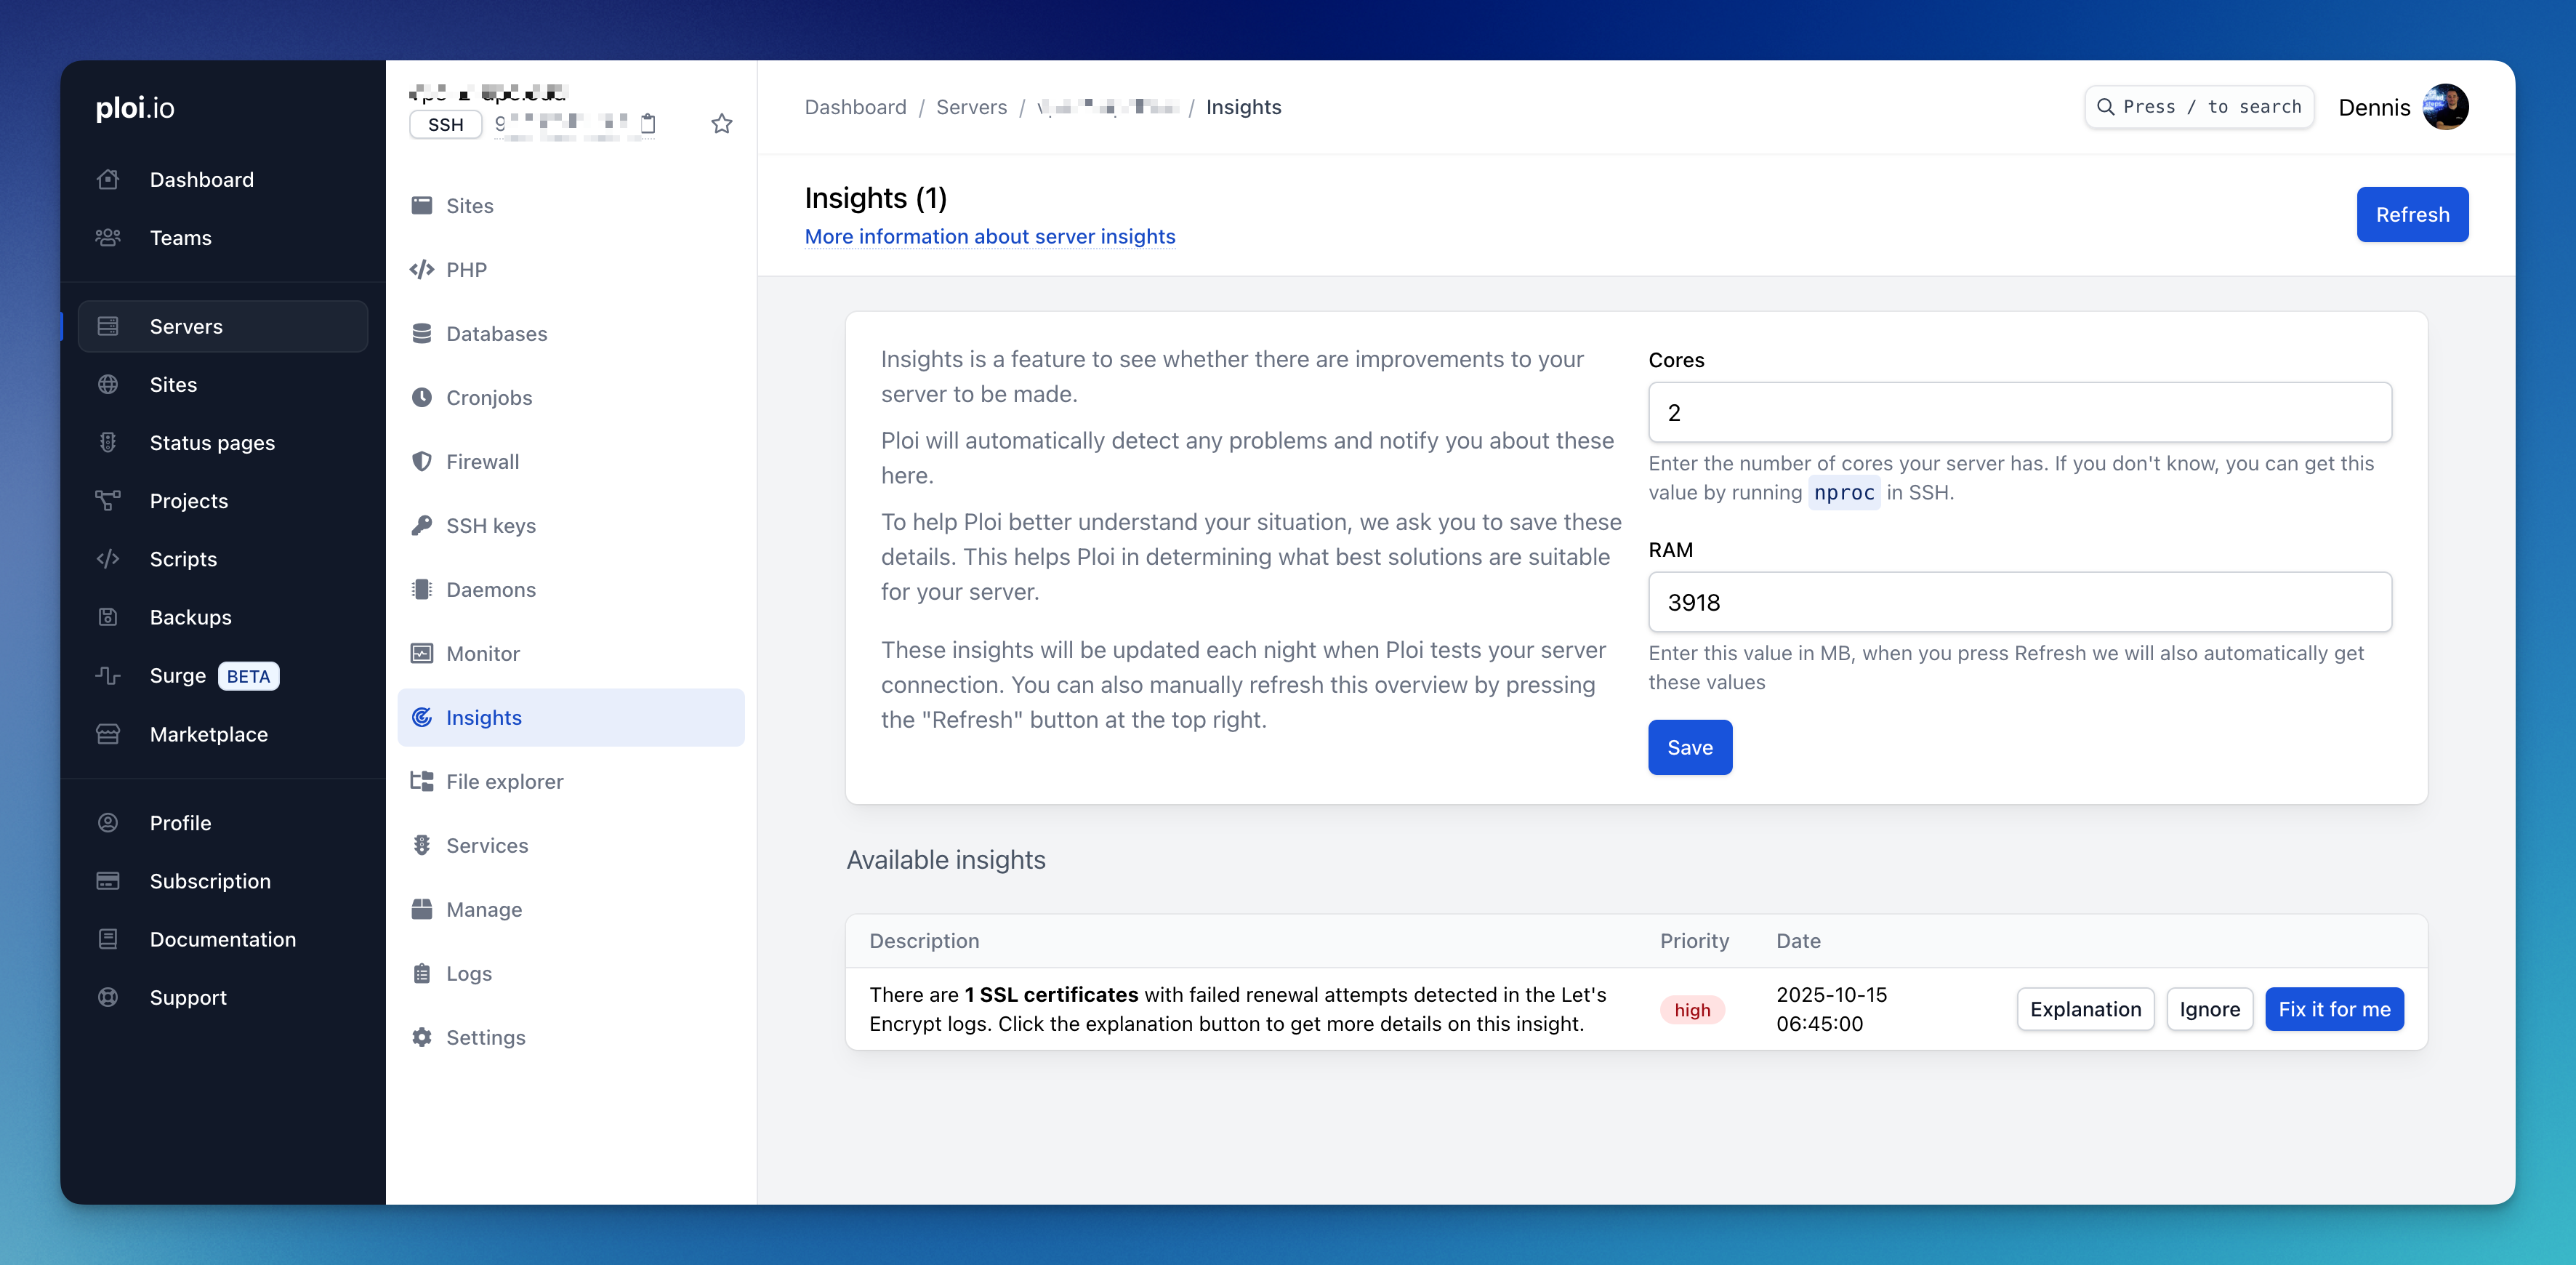2576x1265 pixels.
Task: Click the Databases stack icon
Action: pos(422,333)
